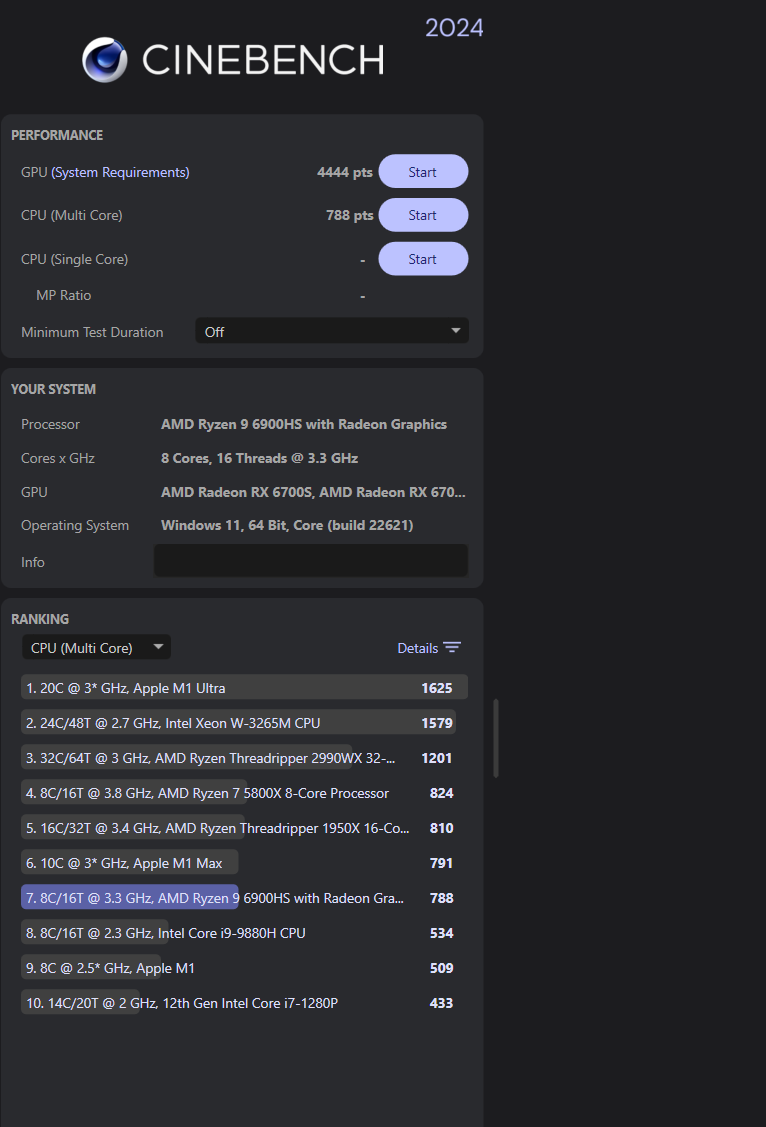Select the 9. Apple M1 ranking row
The image size is (766, 1127).
tap(244, 968)
